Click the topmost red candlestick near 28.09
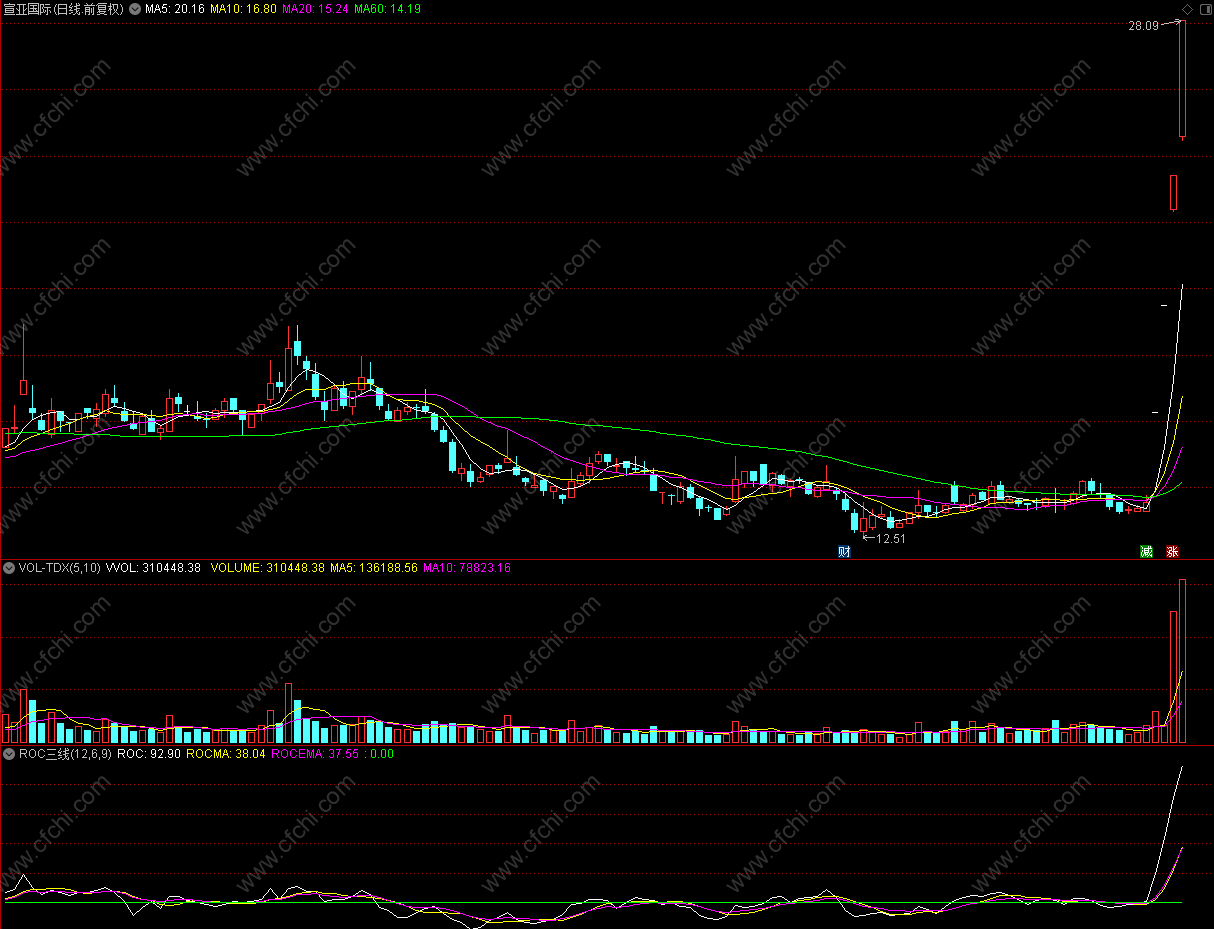Screen dimensions: 1214x929 (1183, 78)
